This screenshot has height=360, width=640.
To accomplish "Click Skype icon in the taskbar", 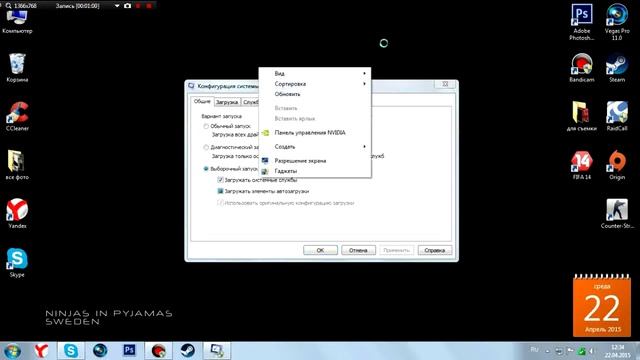I will pos(71,351).
